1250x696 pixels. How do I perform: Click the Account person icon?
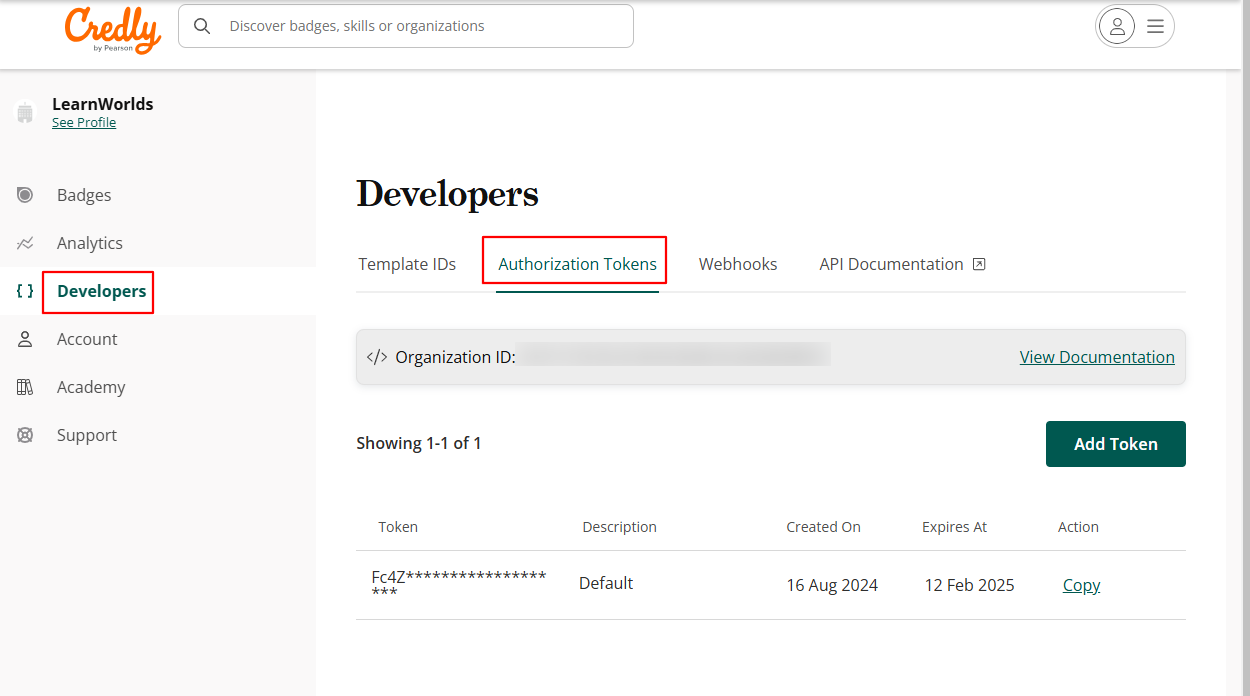point(25,339)
